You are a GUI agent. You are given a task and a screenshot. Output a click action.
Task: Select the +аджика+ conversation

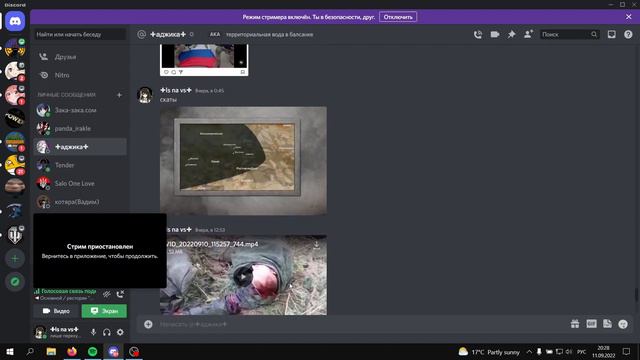(80, 147)
